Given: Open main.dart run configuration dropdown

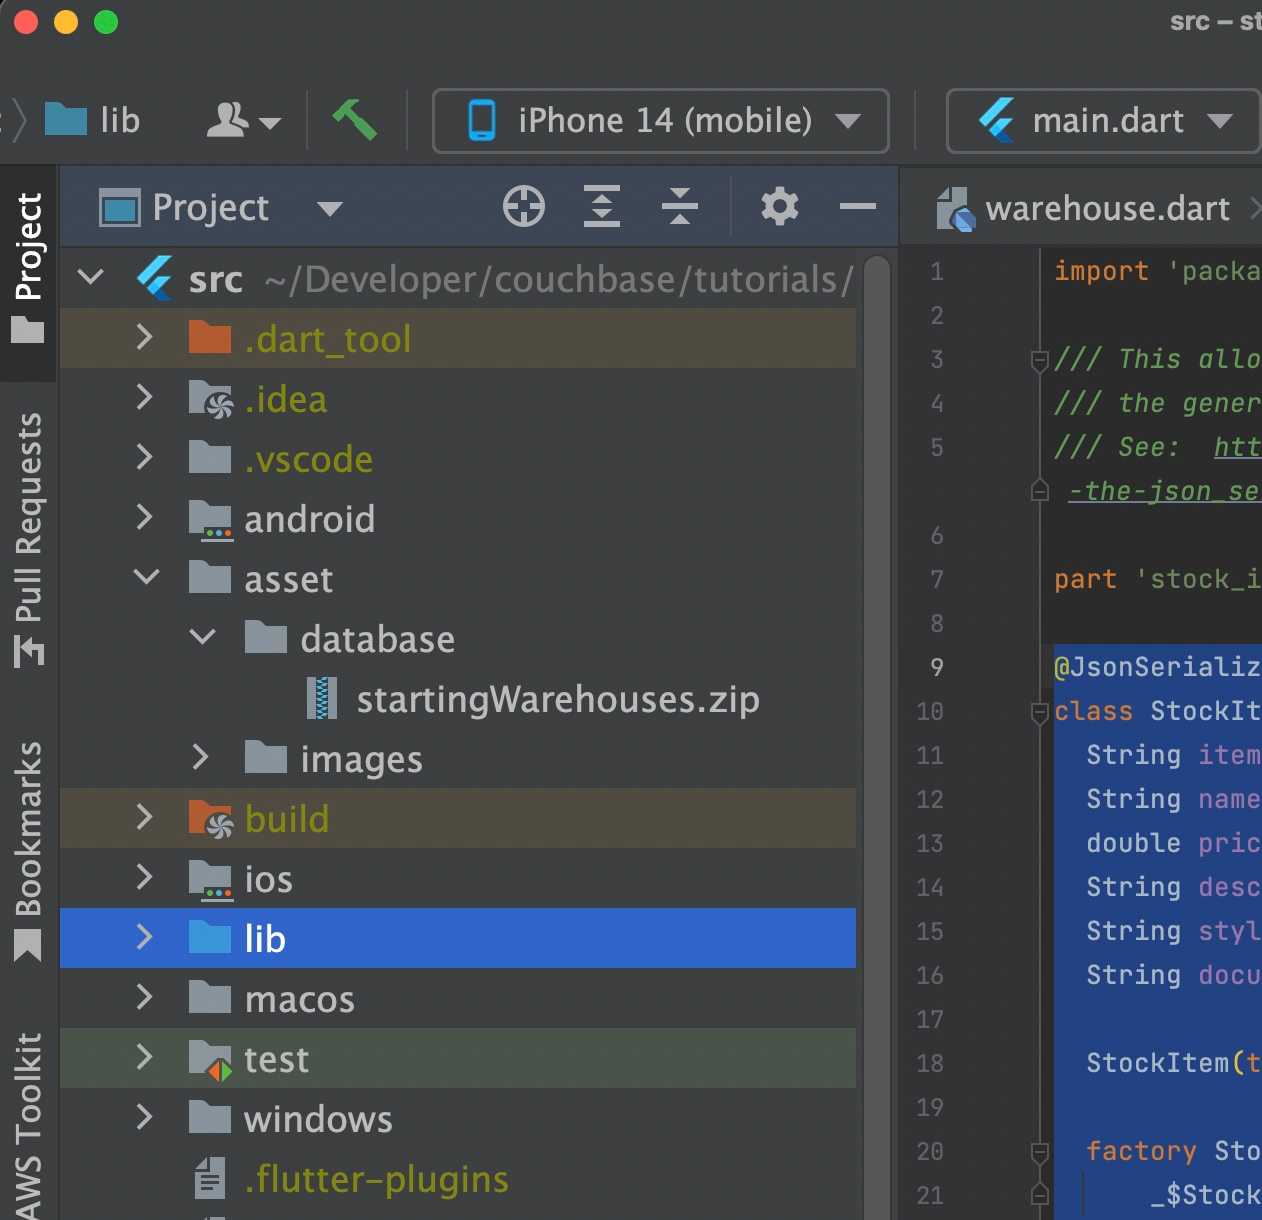Looking at the screenshot, I should pyautogui.click(x=1104, y=121).
